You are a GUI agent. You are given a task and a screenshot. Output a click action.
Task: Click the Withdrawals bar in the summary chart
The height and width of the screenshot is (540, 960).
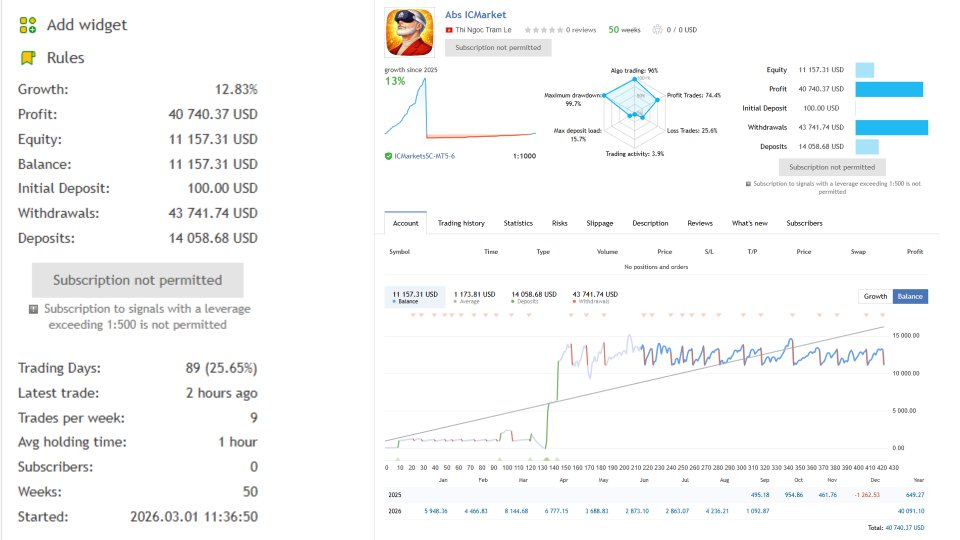(x=891, y=127)
